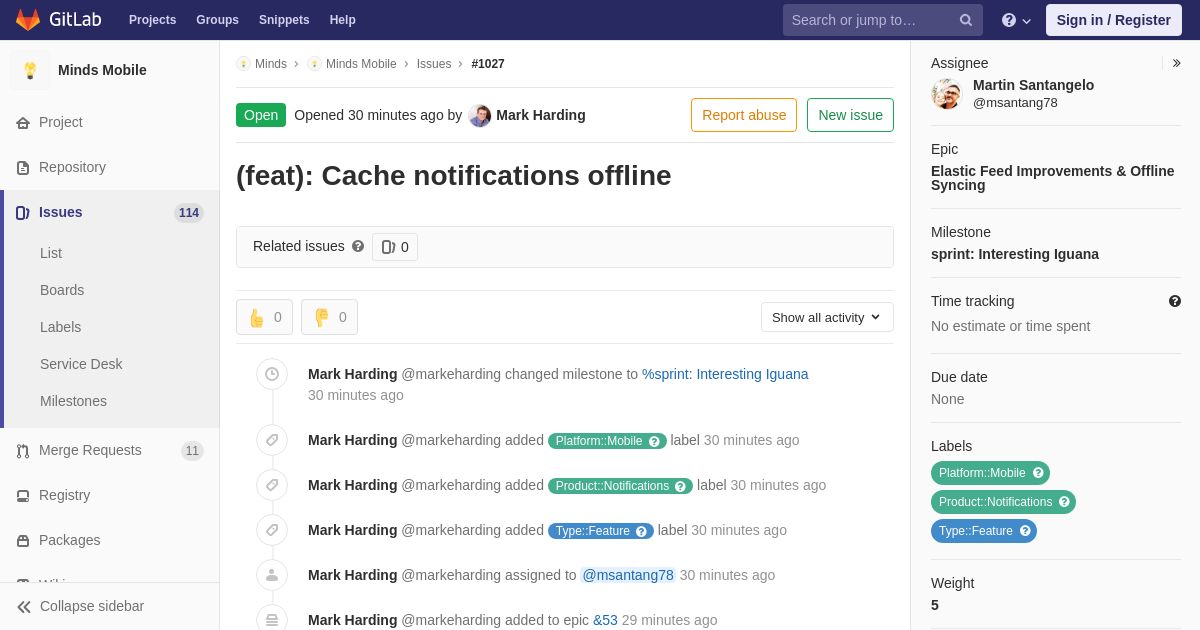Open the Show all activity dropdown

827,317
